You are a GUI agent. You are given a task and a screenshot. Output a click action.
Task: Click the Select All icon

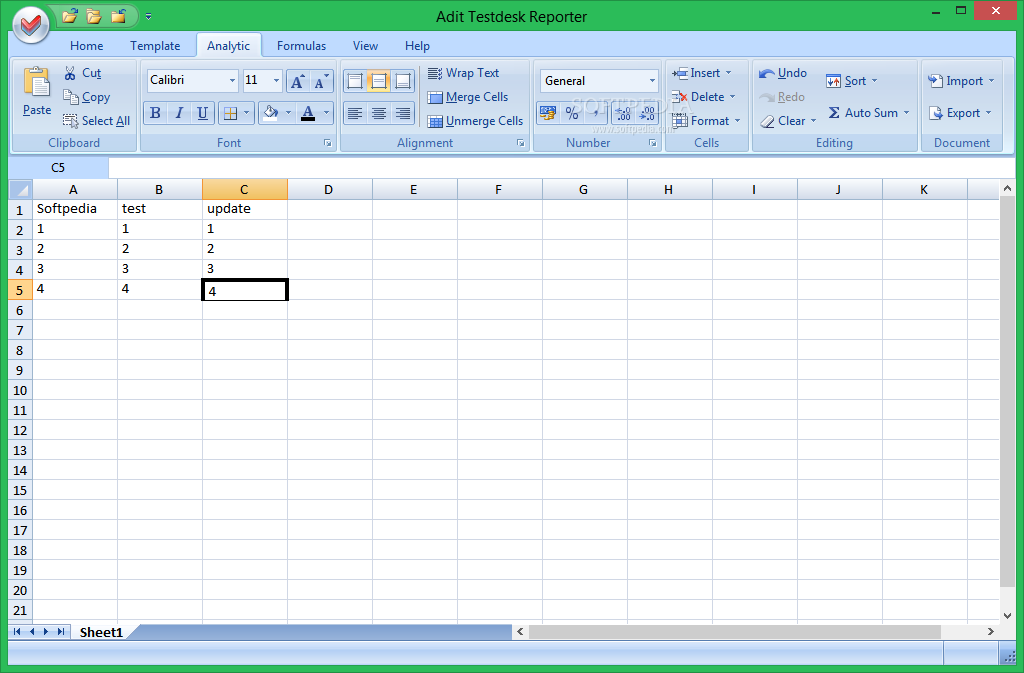tap(71, 121)
